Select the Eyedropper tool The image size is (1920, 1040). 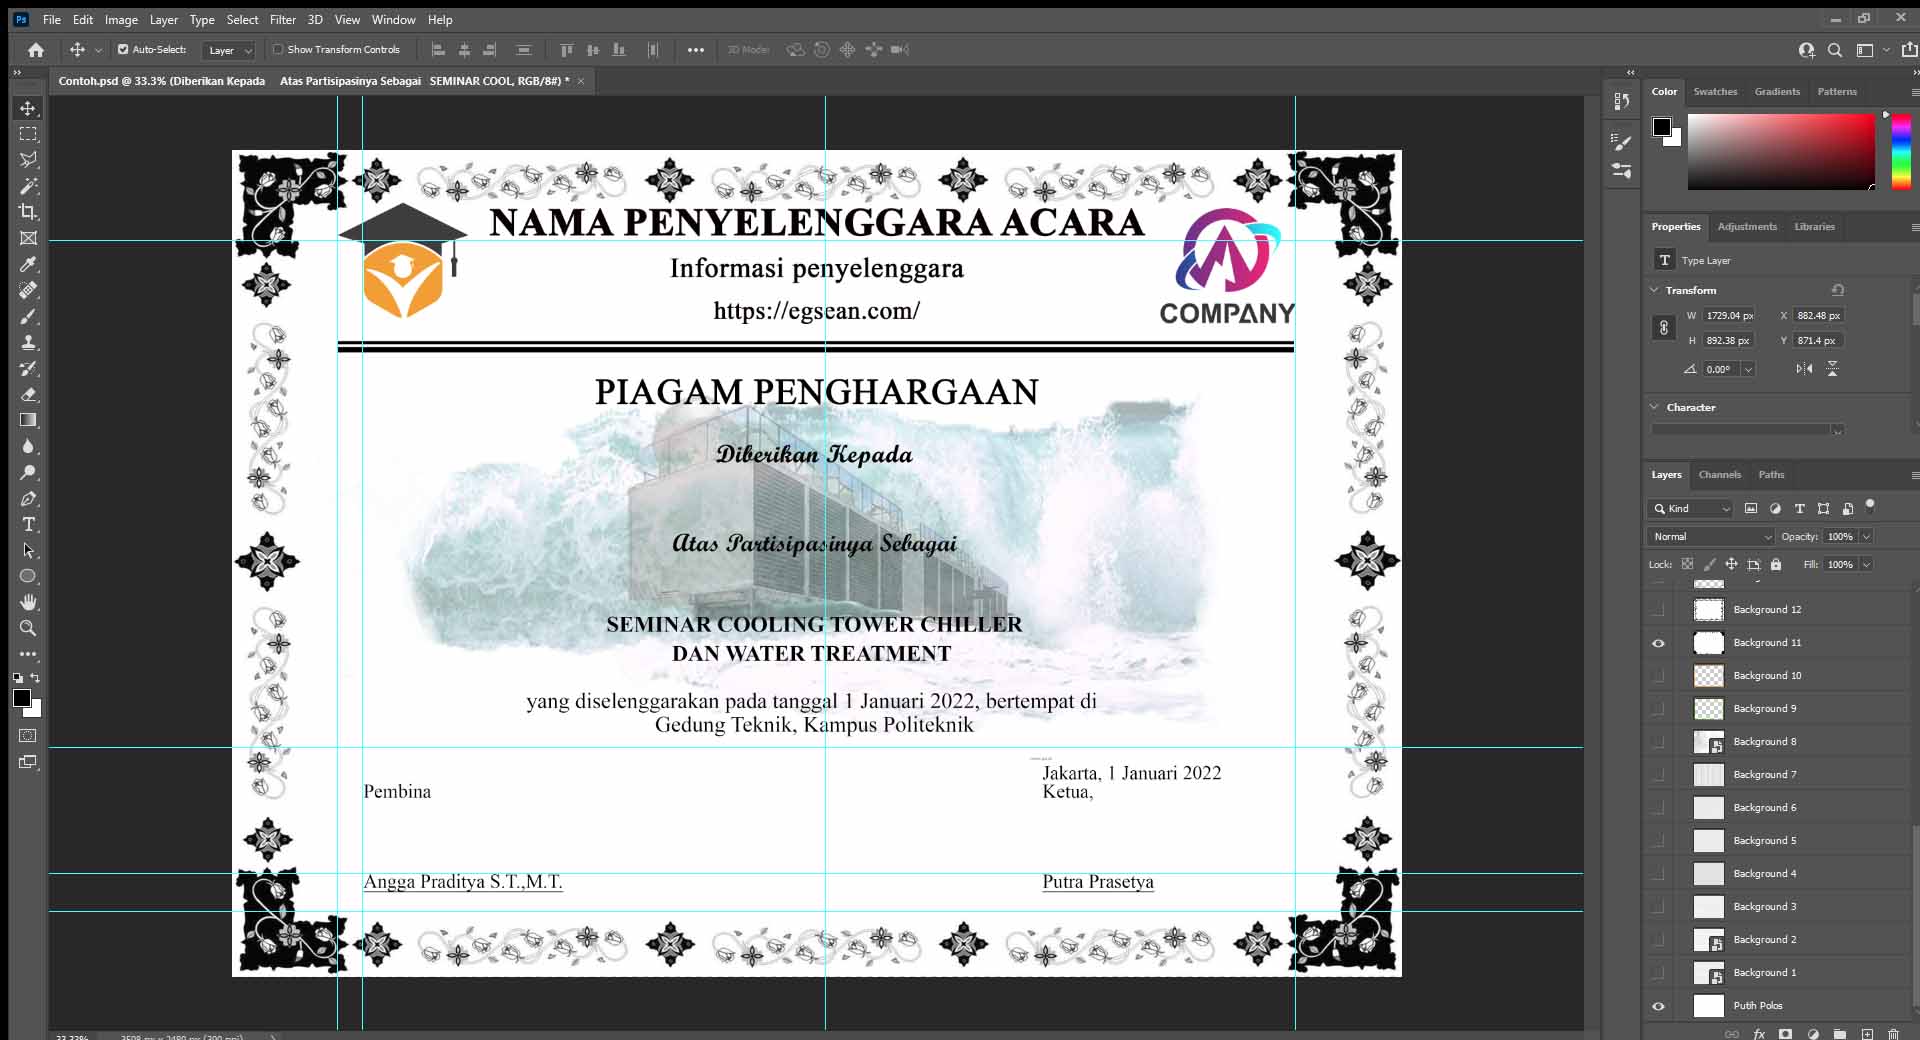tap(28, 264)
